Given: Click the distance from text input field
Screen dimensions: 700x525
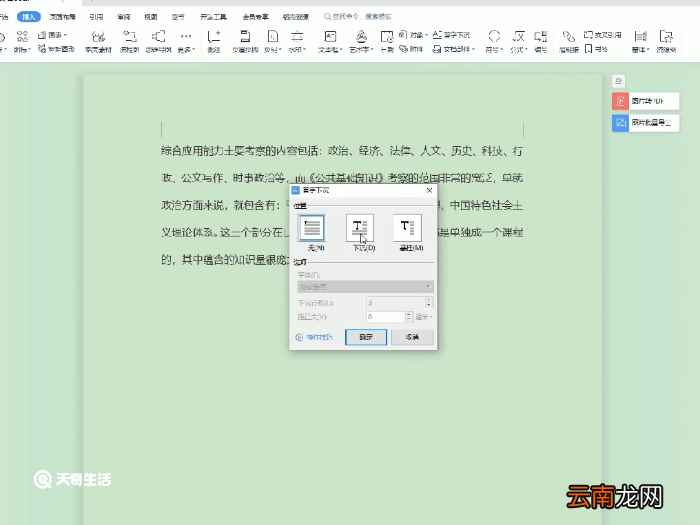Looking at the screenshot, I should 386,317.
